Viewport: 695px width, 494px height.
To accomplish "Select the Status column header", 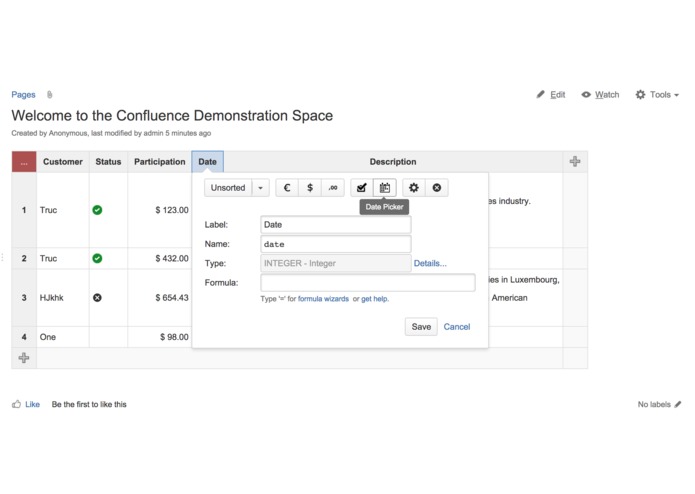I will [108, 162].
